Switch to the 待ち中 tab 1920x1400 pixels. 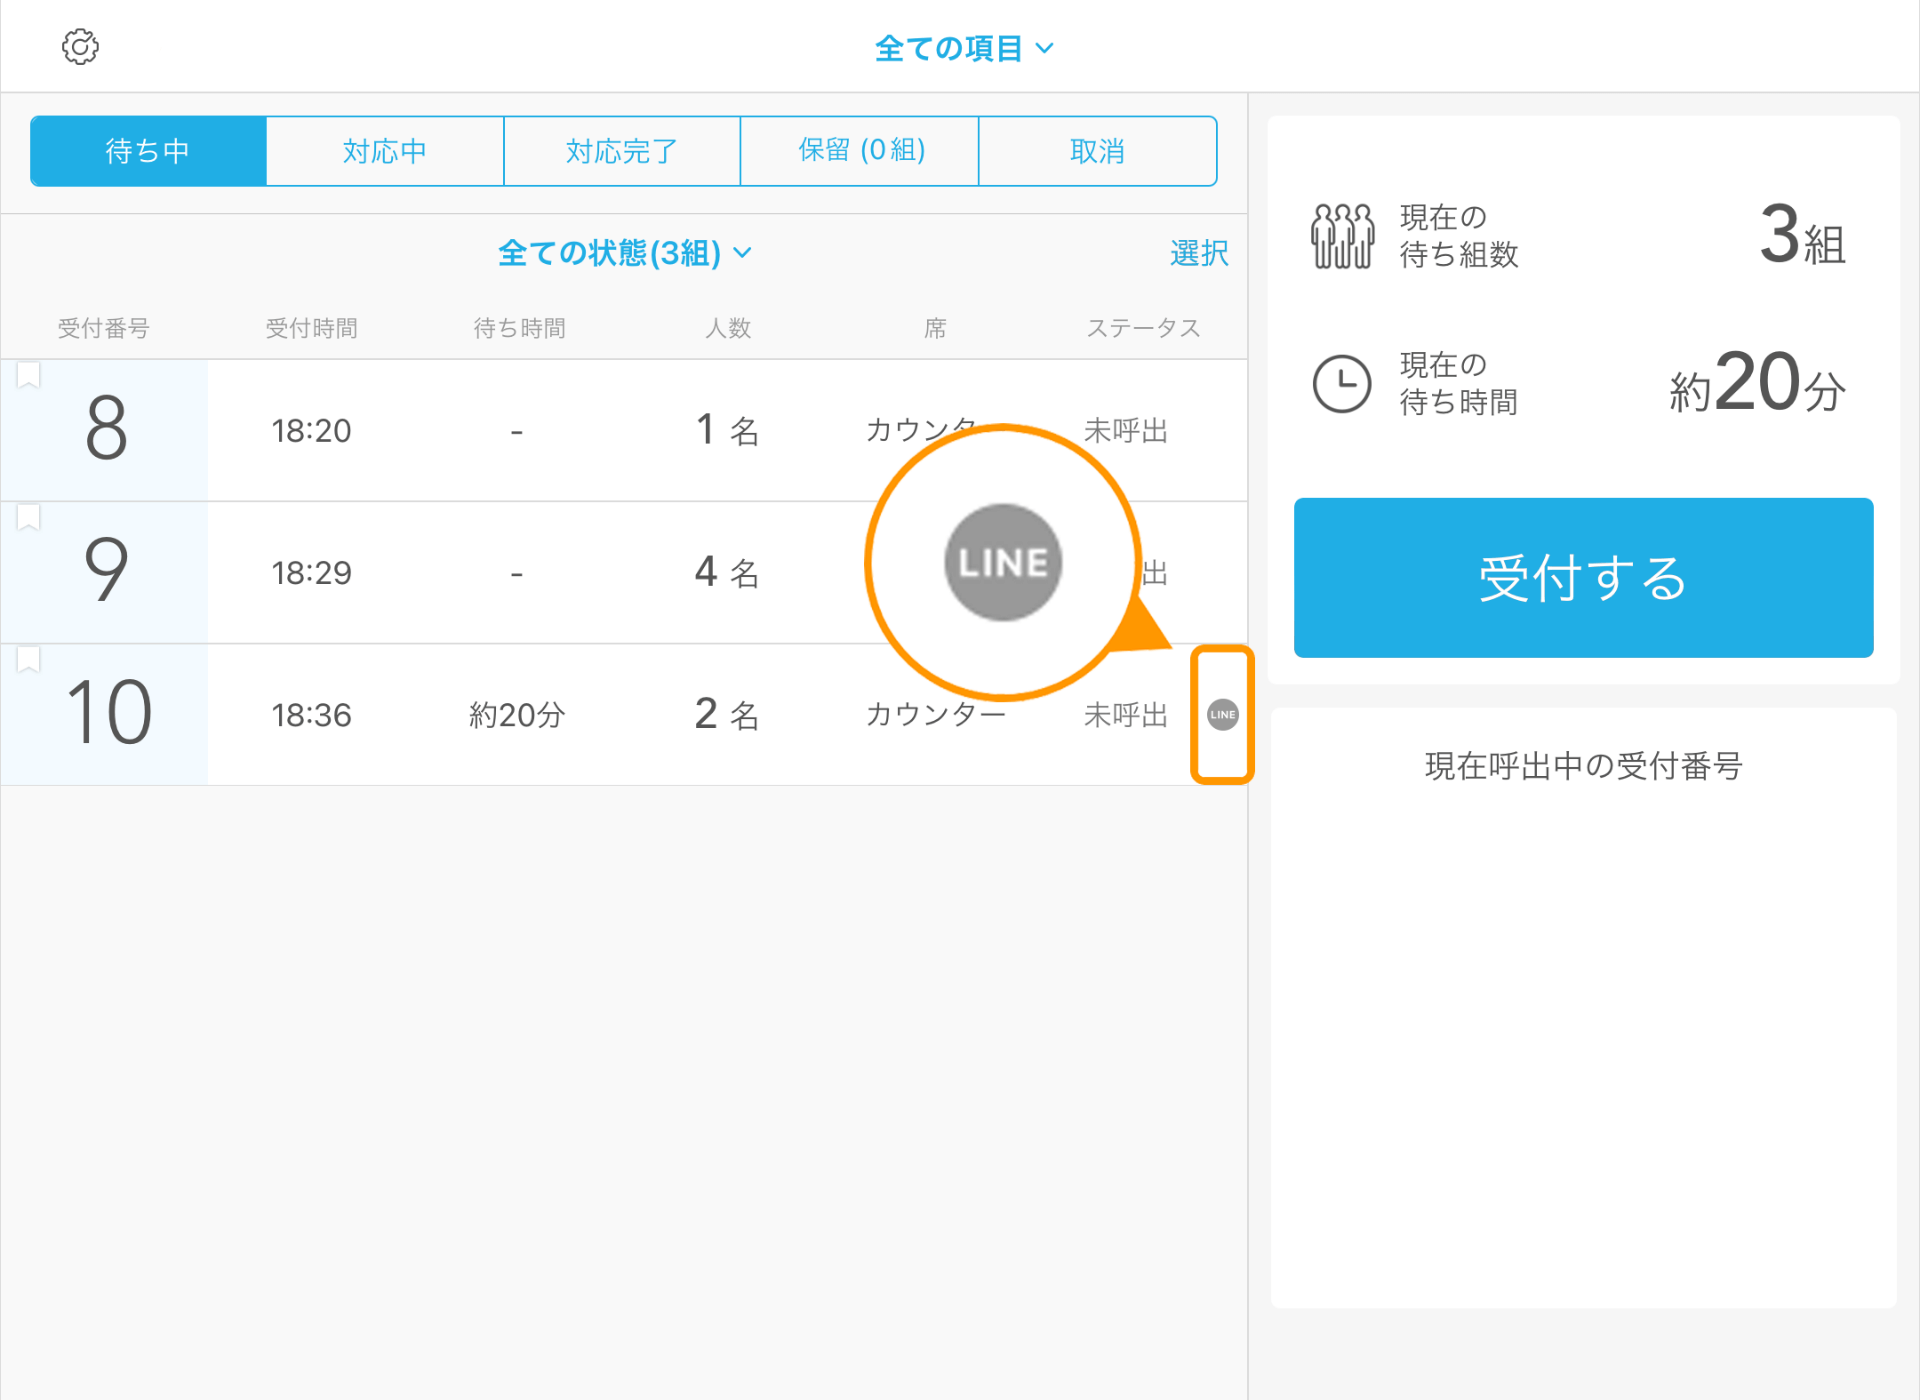(x=148, y=151)
